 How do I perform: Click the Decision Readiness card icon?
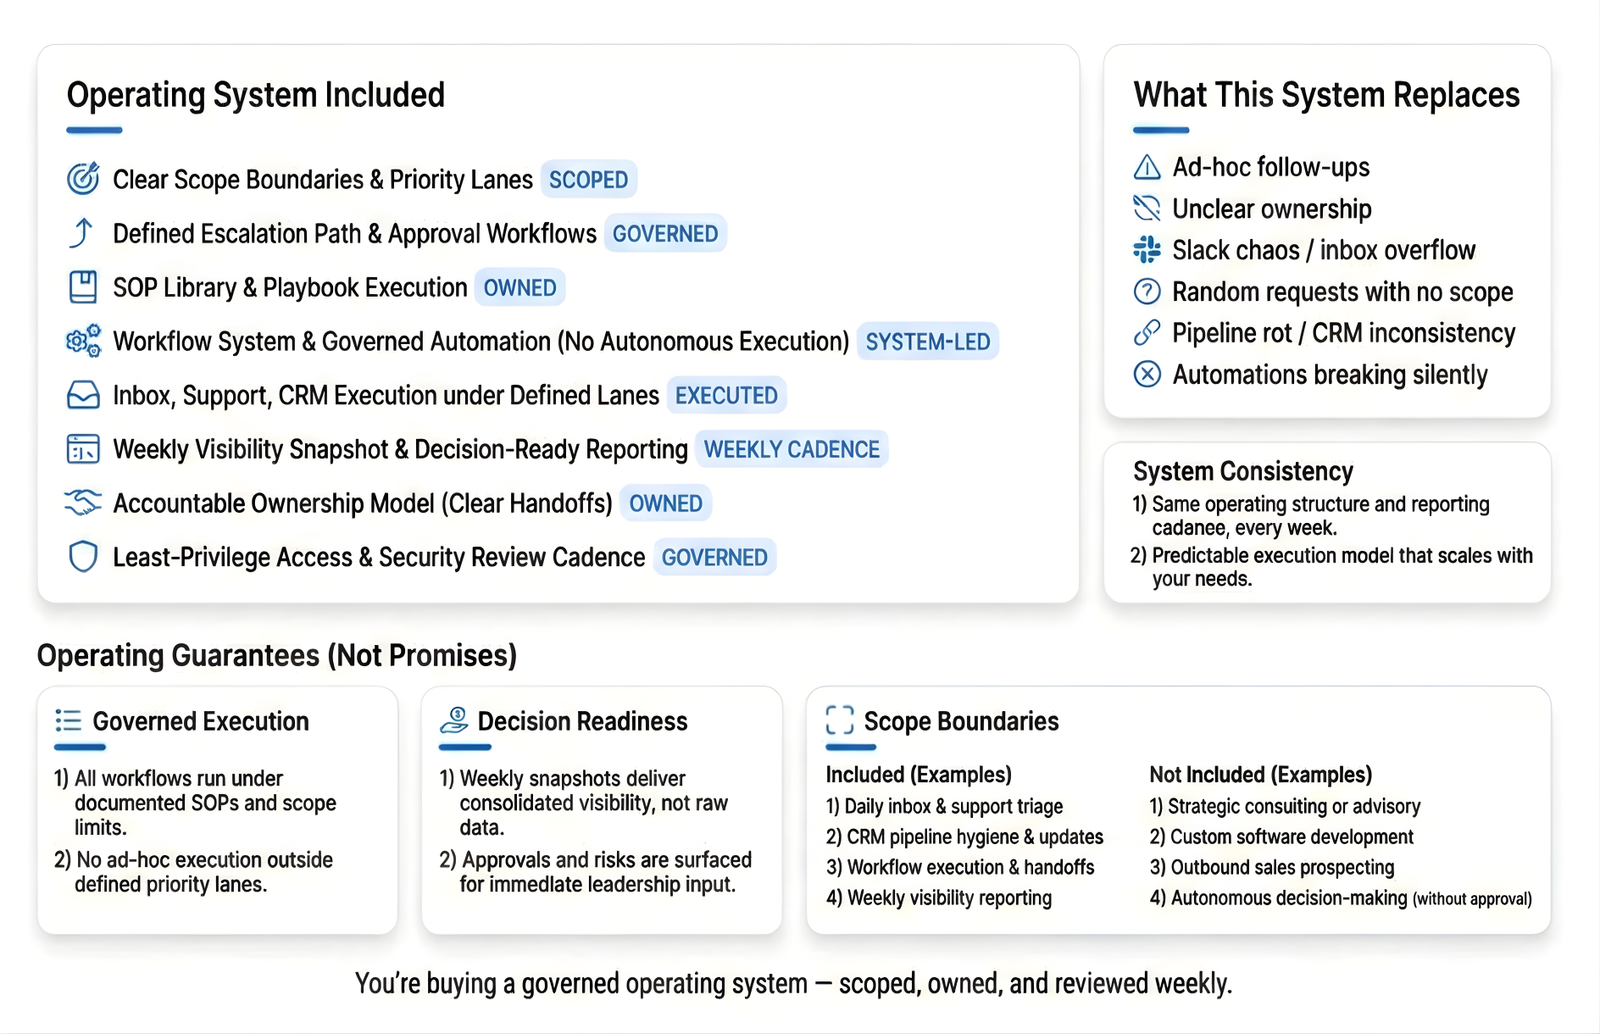click(454, 720)
